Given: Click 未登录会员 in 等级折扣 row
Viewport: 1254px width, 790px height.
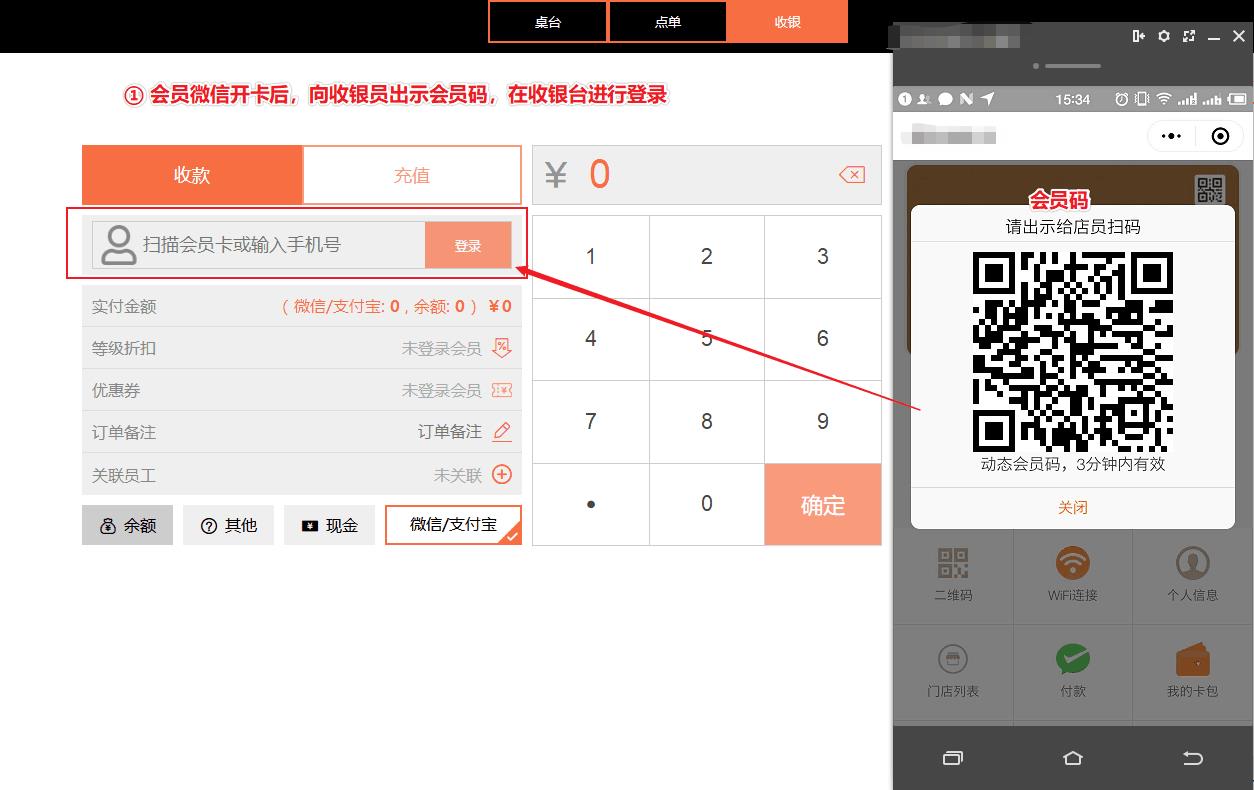Looking at the screenshot, I should coord(441,348).
